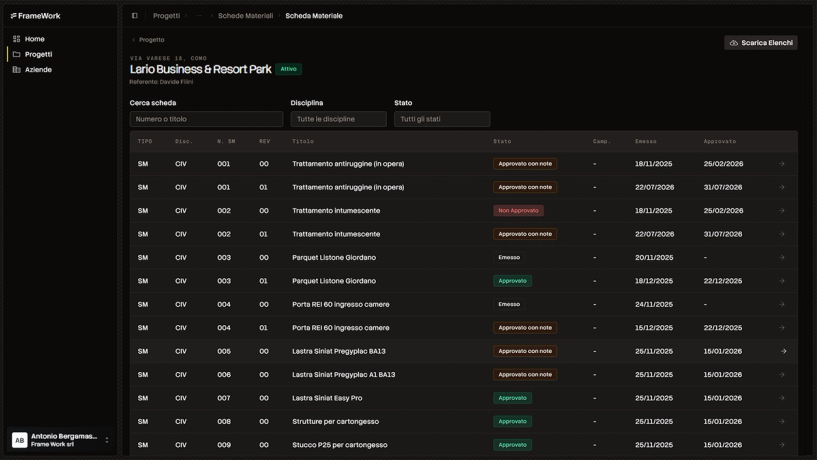Screen dimensions: 817x460
Task: Click title Lastra Siniat Pregyplac A1 BA13
Action: click(x=343, y=375)
